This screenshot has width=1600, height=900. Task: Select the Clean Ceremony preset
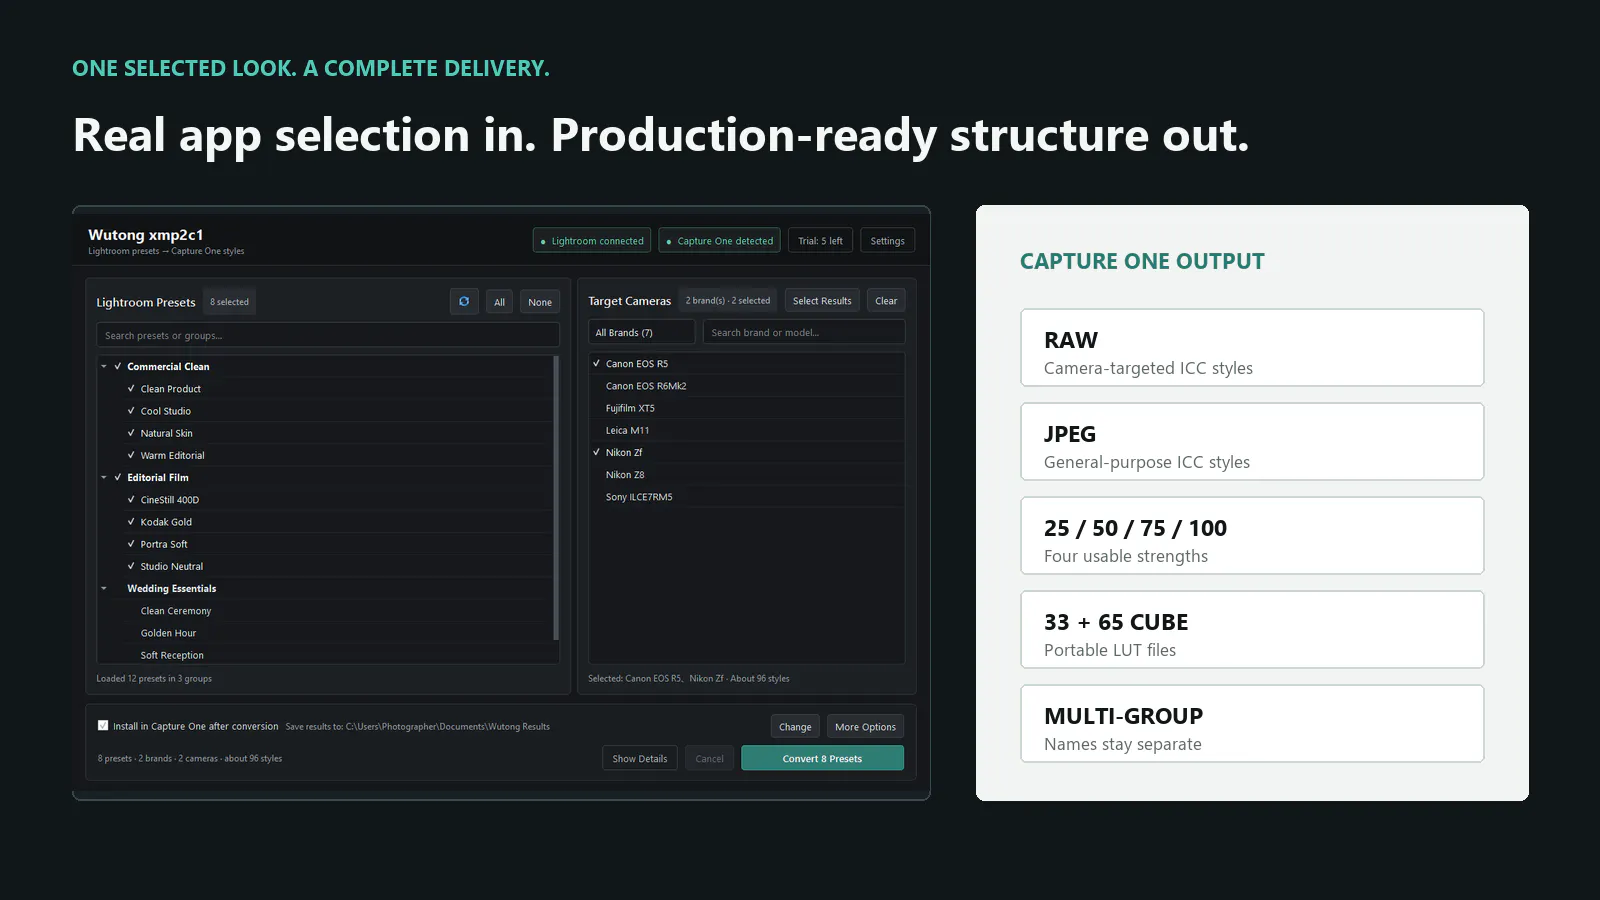tap(326, 610)
